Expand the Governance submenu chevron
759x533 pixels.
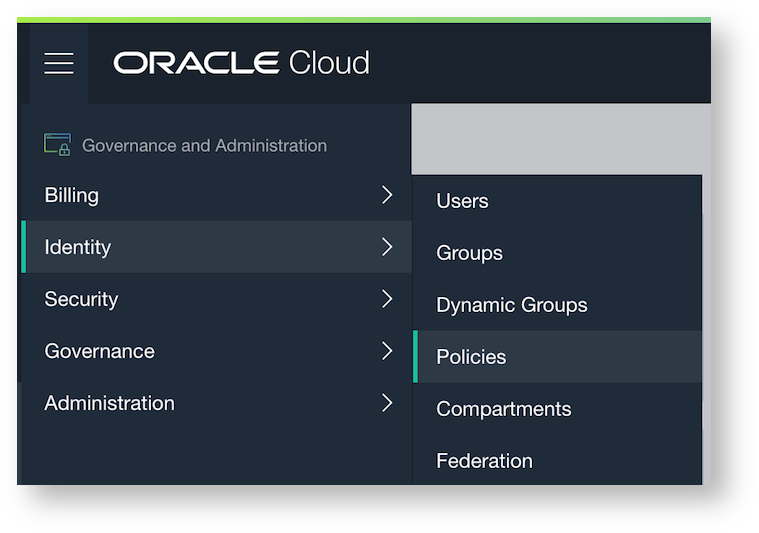387,351
